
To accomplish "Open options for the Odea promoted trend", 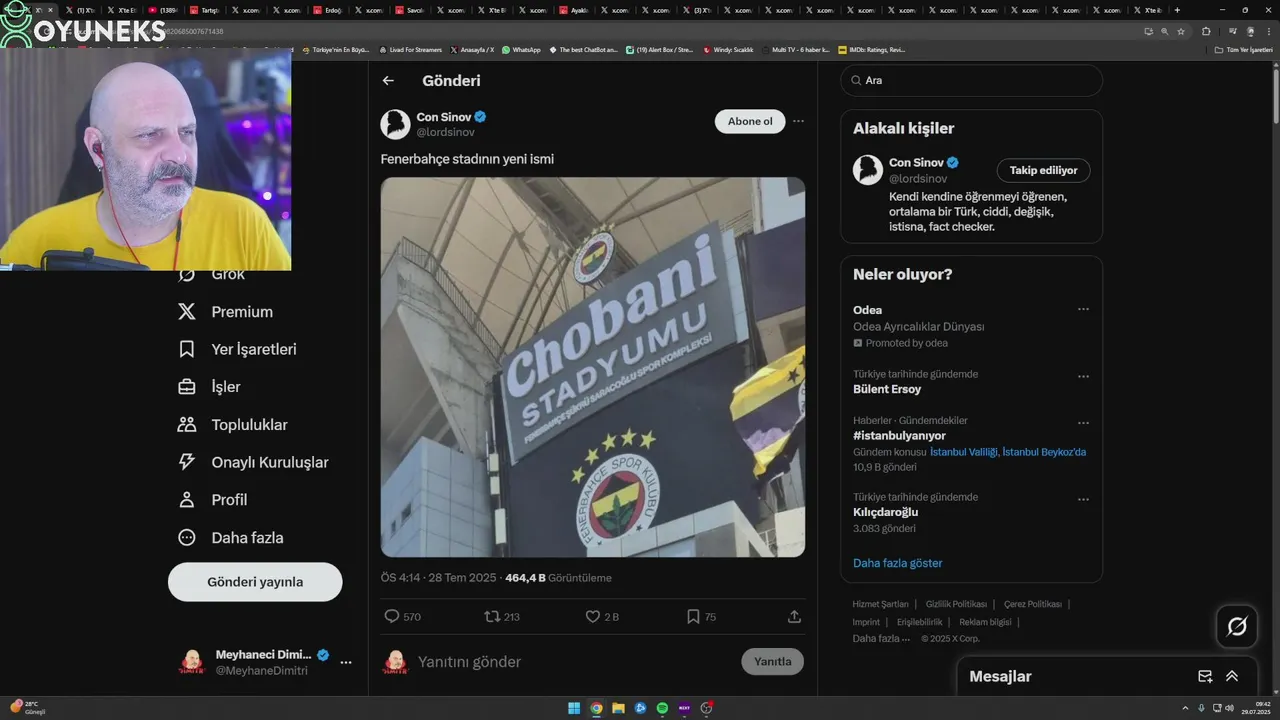I will (1083, 310).
